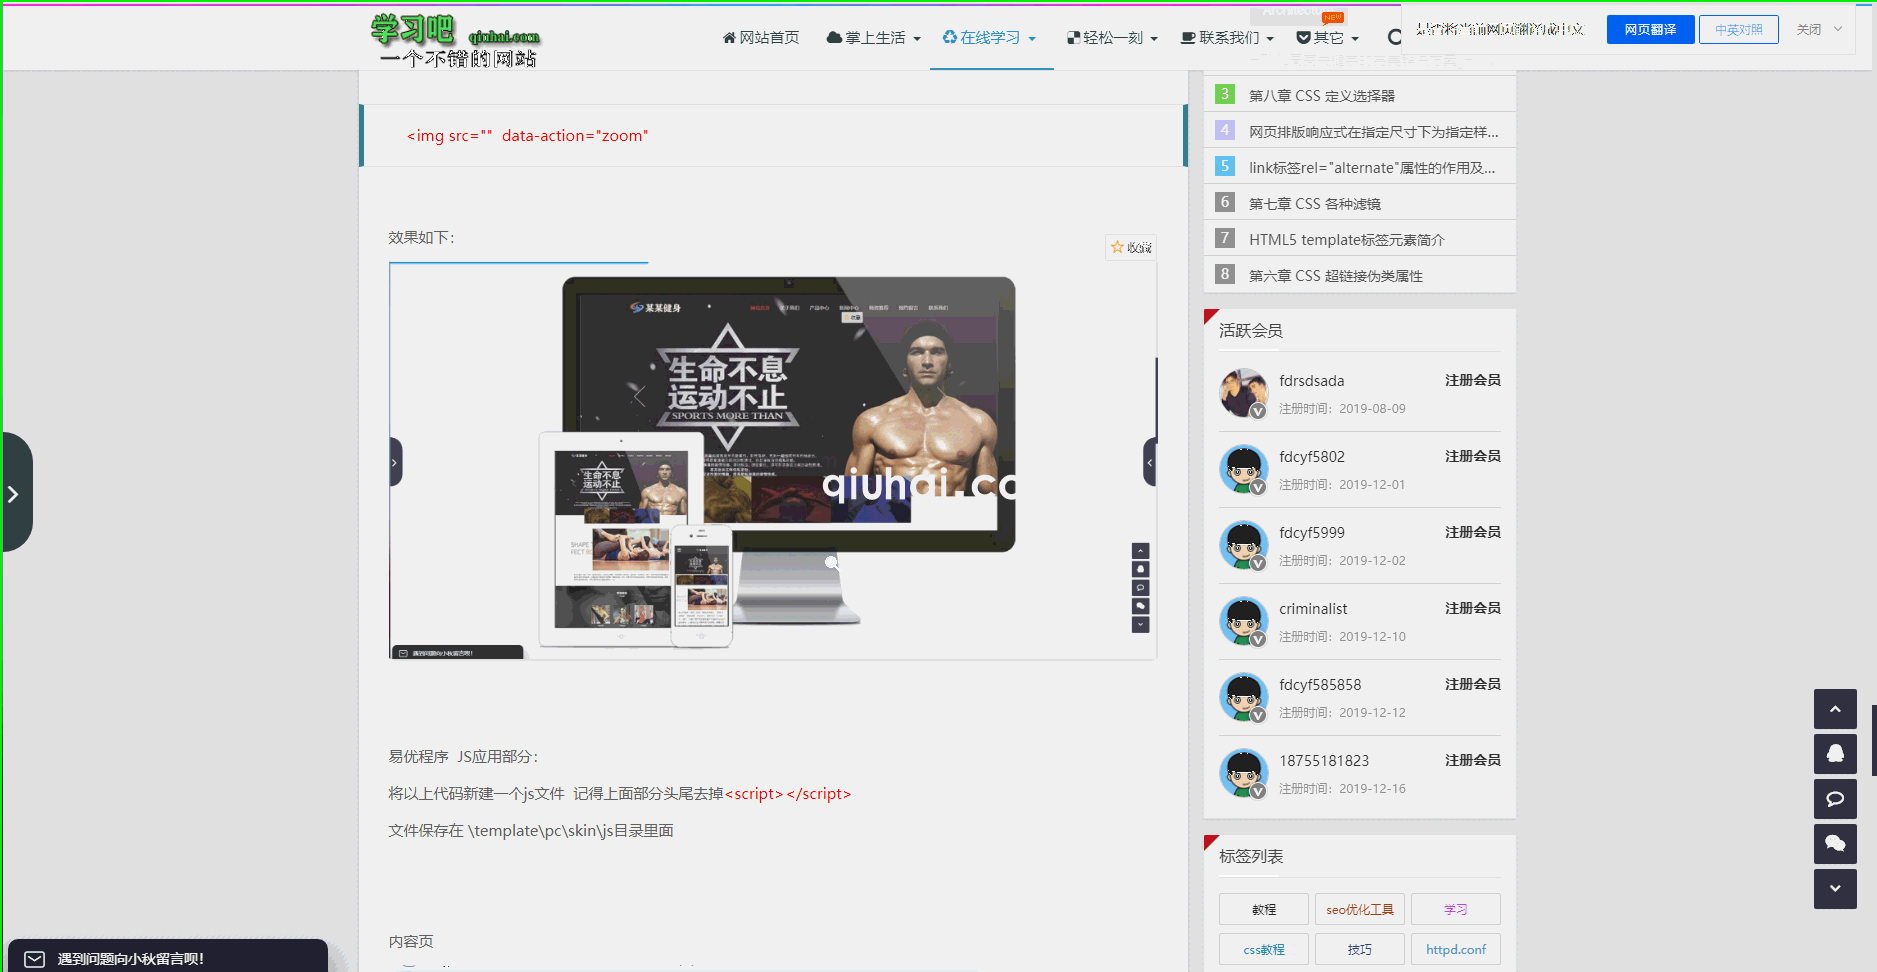This screenshot has height=972, width=1877.
Task: Click the envelope icon in the bottom message bar
Action: coord(33,957)
